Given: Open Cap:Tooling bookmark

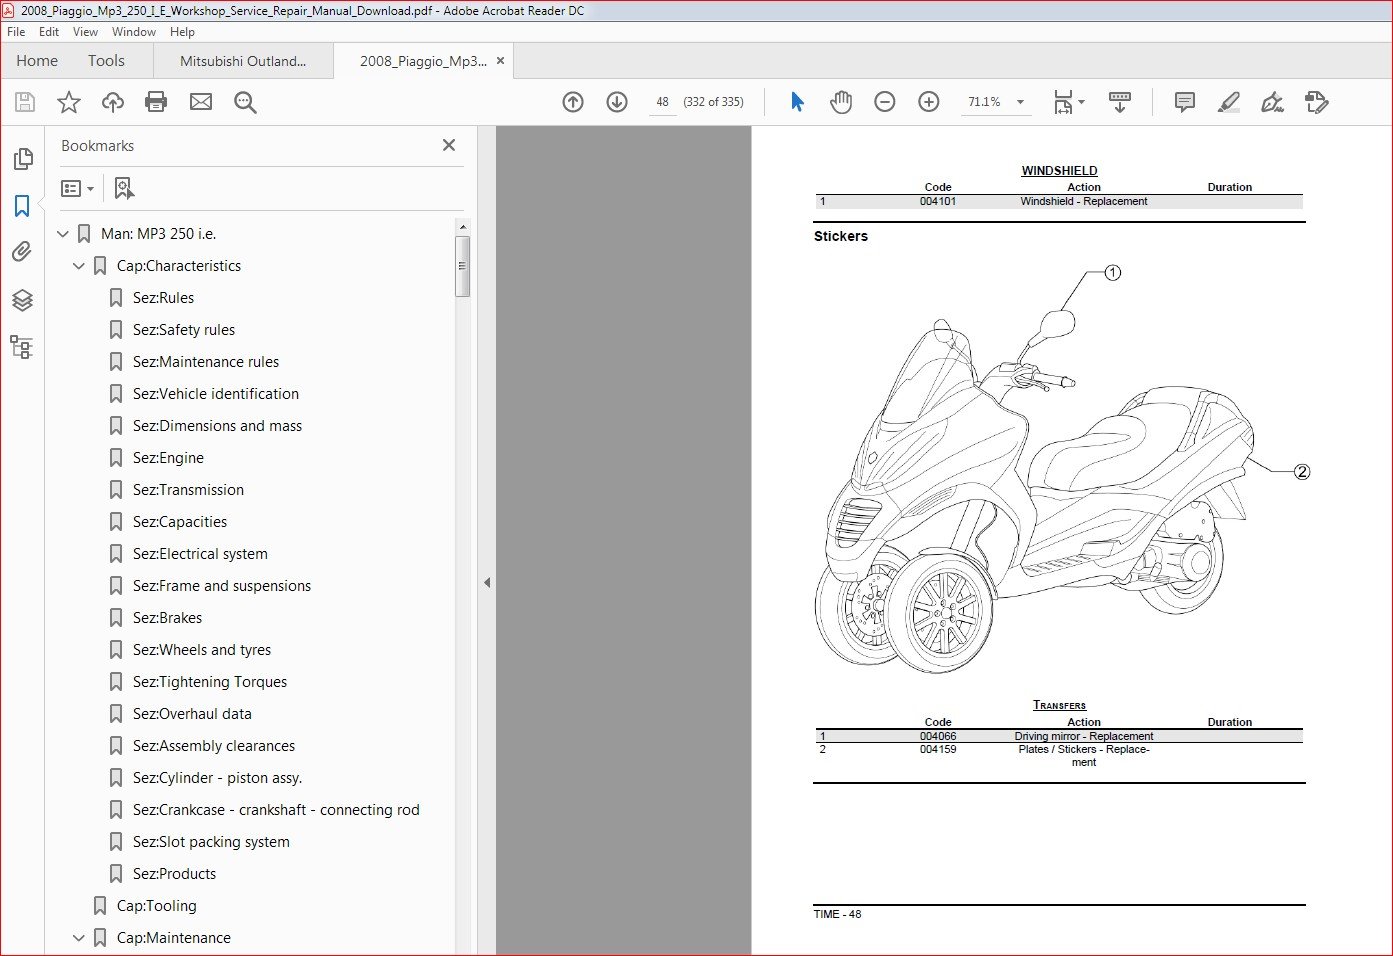Looking at the screenshot, I should [x=157, y=906].
